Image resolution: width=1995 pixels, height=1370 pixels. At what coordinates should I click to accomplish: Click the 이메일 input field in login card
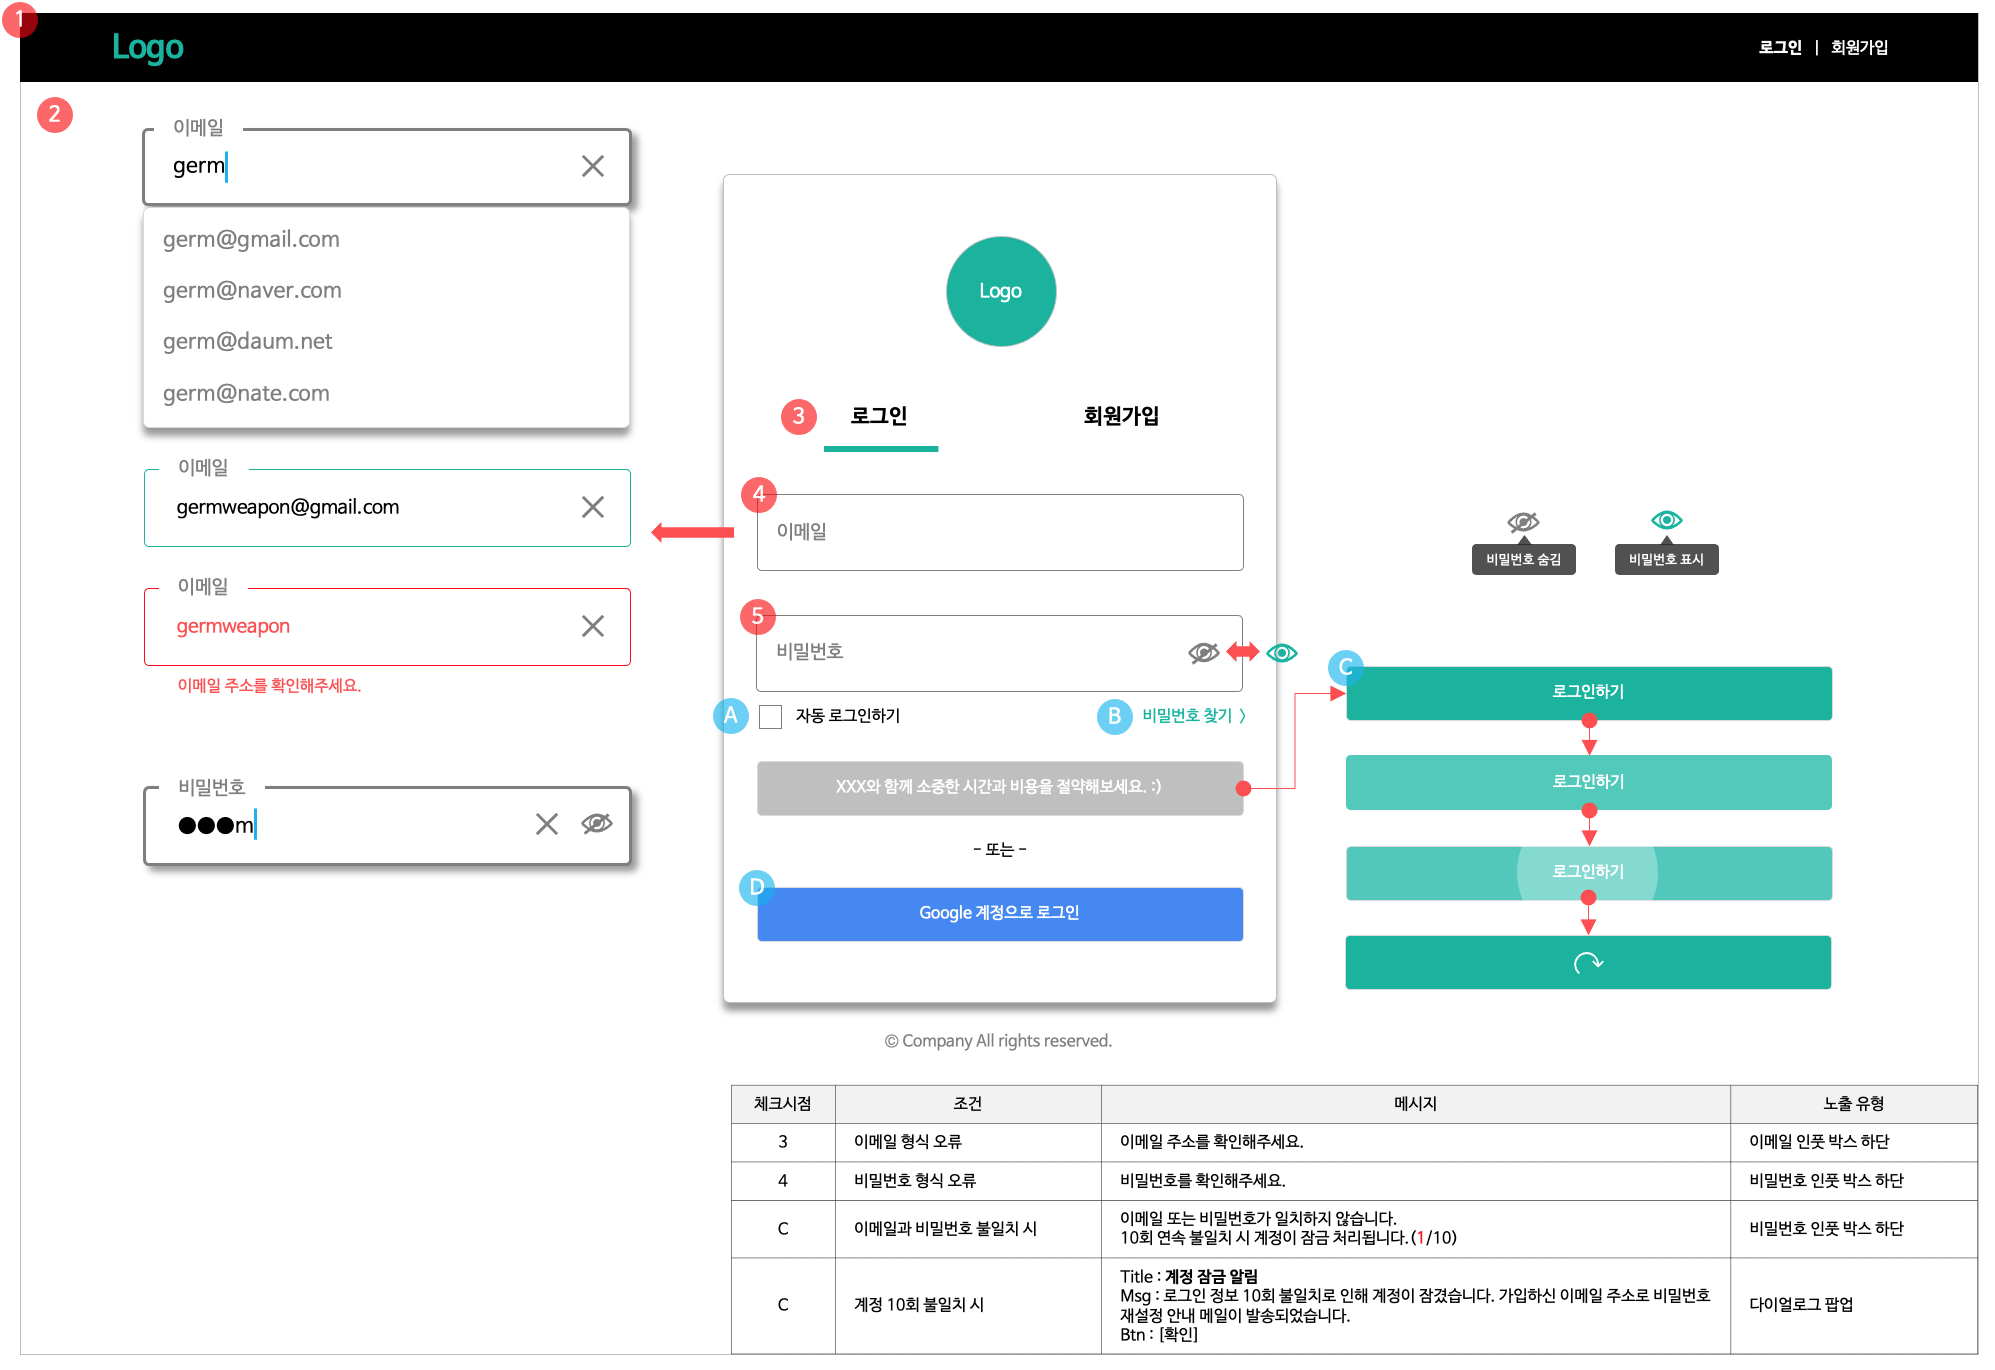coord(999,532)
